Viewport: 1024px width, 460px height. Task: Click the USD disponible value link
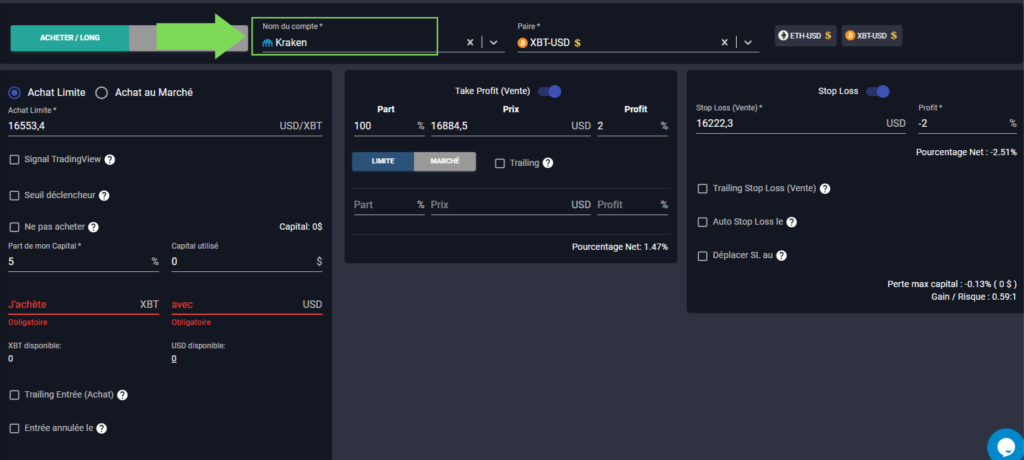174,359
